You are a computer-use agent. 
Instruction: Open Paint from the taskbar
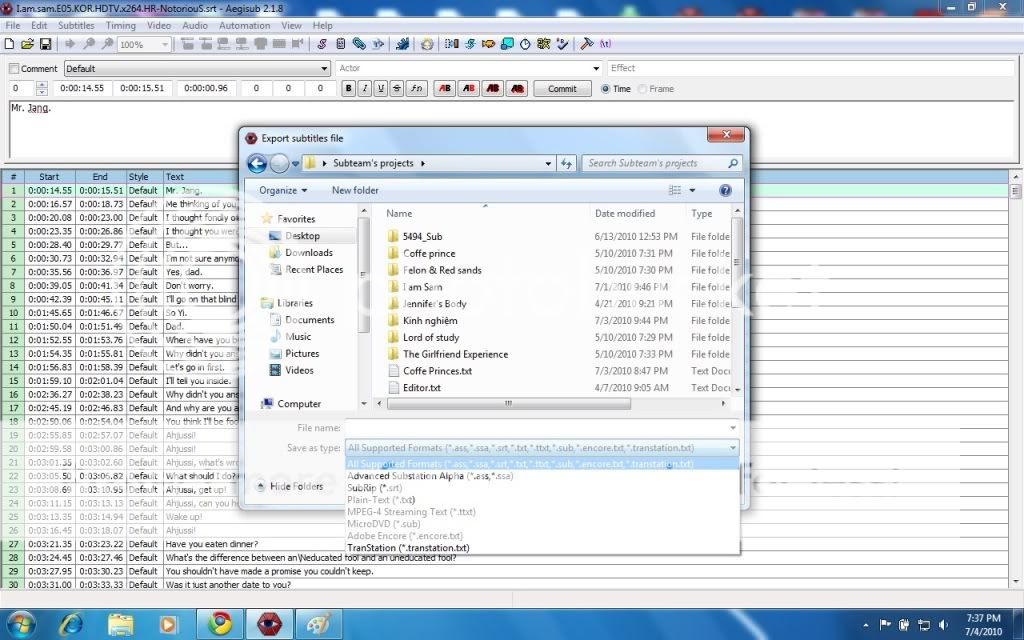(319, 624)
